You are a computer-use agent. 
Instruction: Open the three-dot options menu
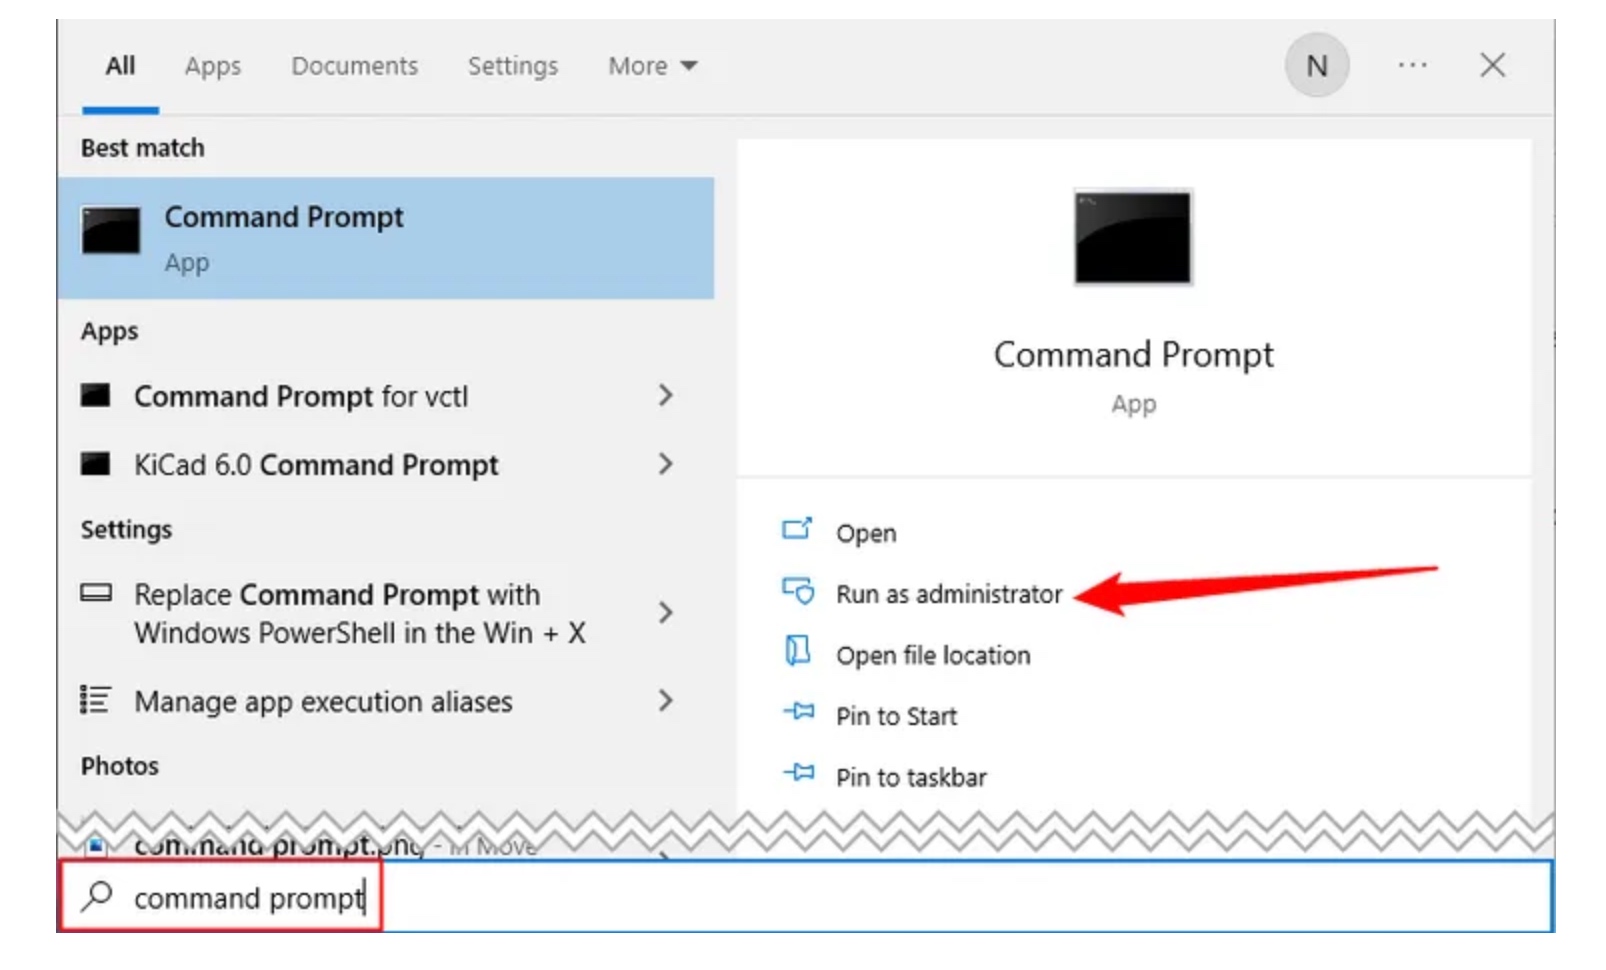[x=1412, y=66]
